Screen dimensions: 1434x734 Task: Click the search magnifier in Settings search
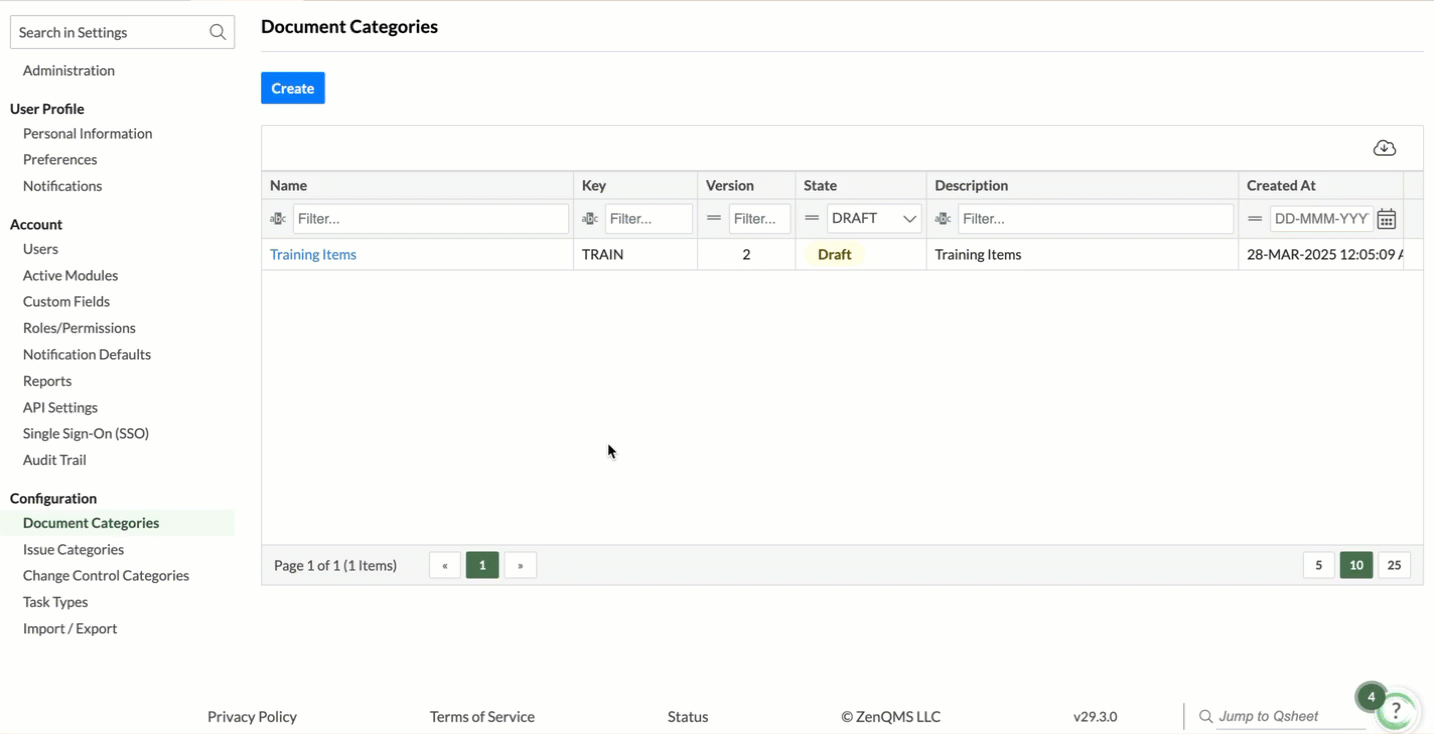tap(217, 32)
